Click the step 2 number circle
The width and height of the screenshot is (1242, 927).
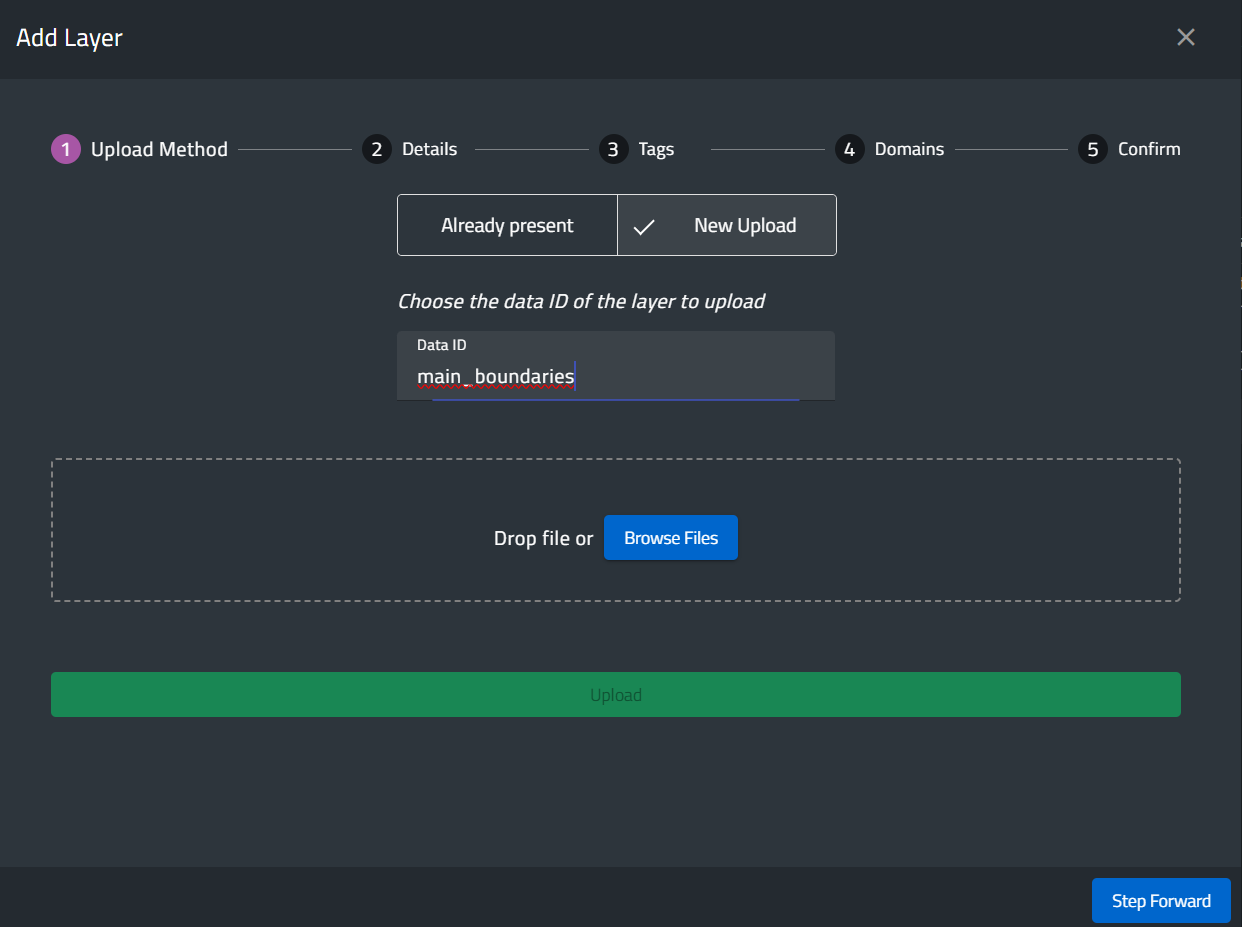point(376,150)
